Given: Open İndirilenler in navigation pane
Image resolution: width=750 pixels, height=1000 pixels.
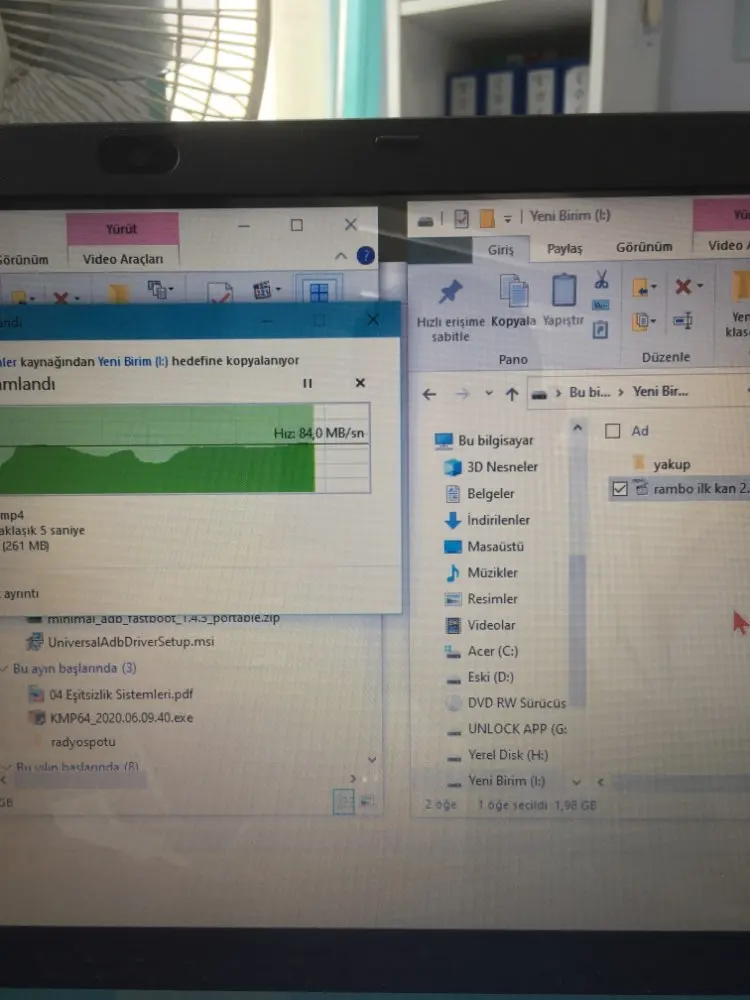Looking at the screenshot, I should [487, 520].
